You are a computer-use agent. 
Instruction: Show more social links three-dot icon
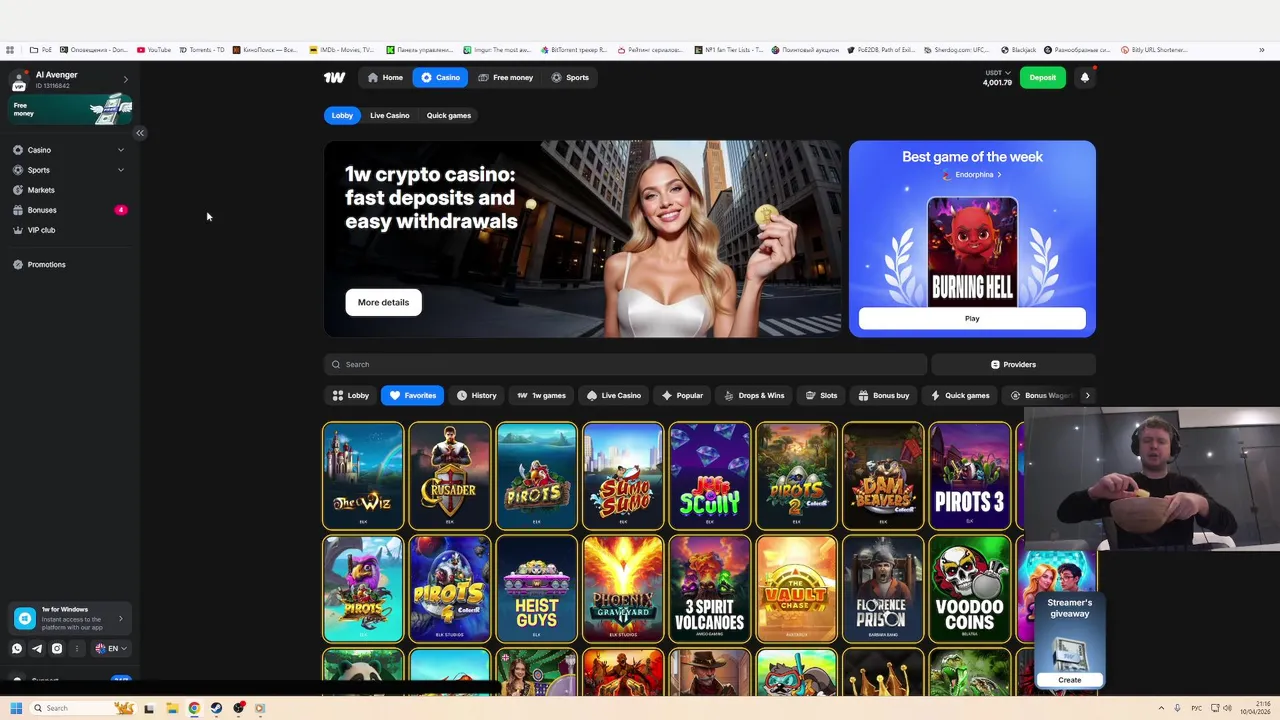tap(77, 648)
